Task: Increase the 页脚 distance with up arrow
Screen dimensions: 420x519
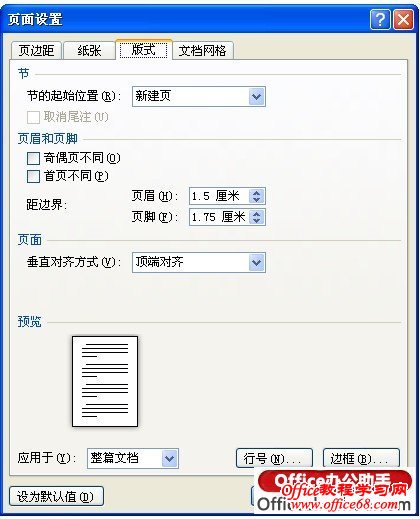Action: pos(256,214)
